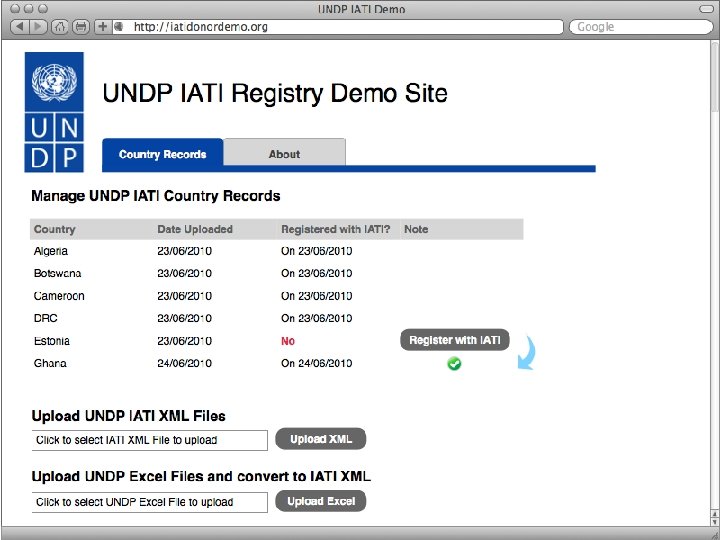This screenshot has height=540, width=720.
Task: Click the site favicon in the address bar
Action: coord(118,27)
